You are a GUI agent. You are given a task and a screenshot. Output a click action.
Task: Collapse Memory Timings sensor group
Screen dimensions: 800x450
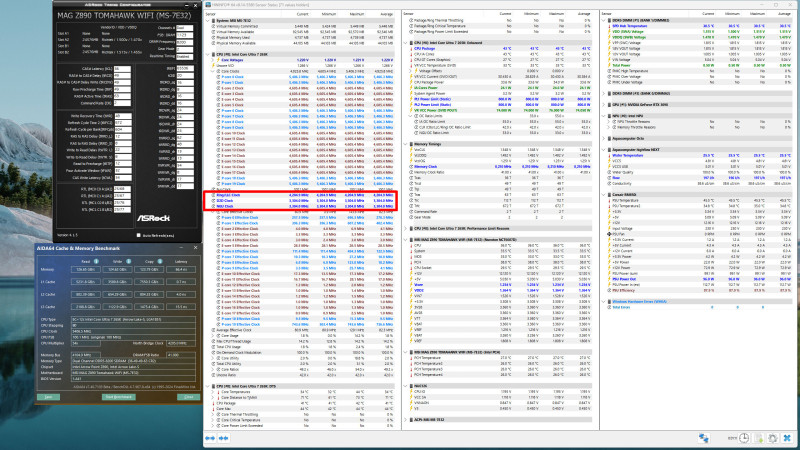406,144
